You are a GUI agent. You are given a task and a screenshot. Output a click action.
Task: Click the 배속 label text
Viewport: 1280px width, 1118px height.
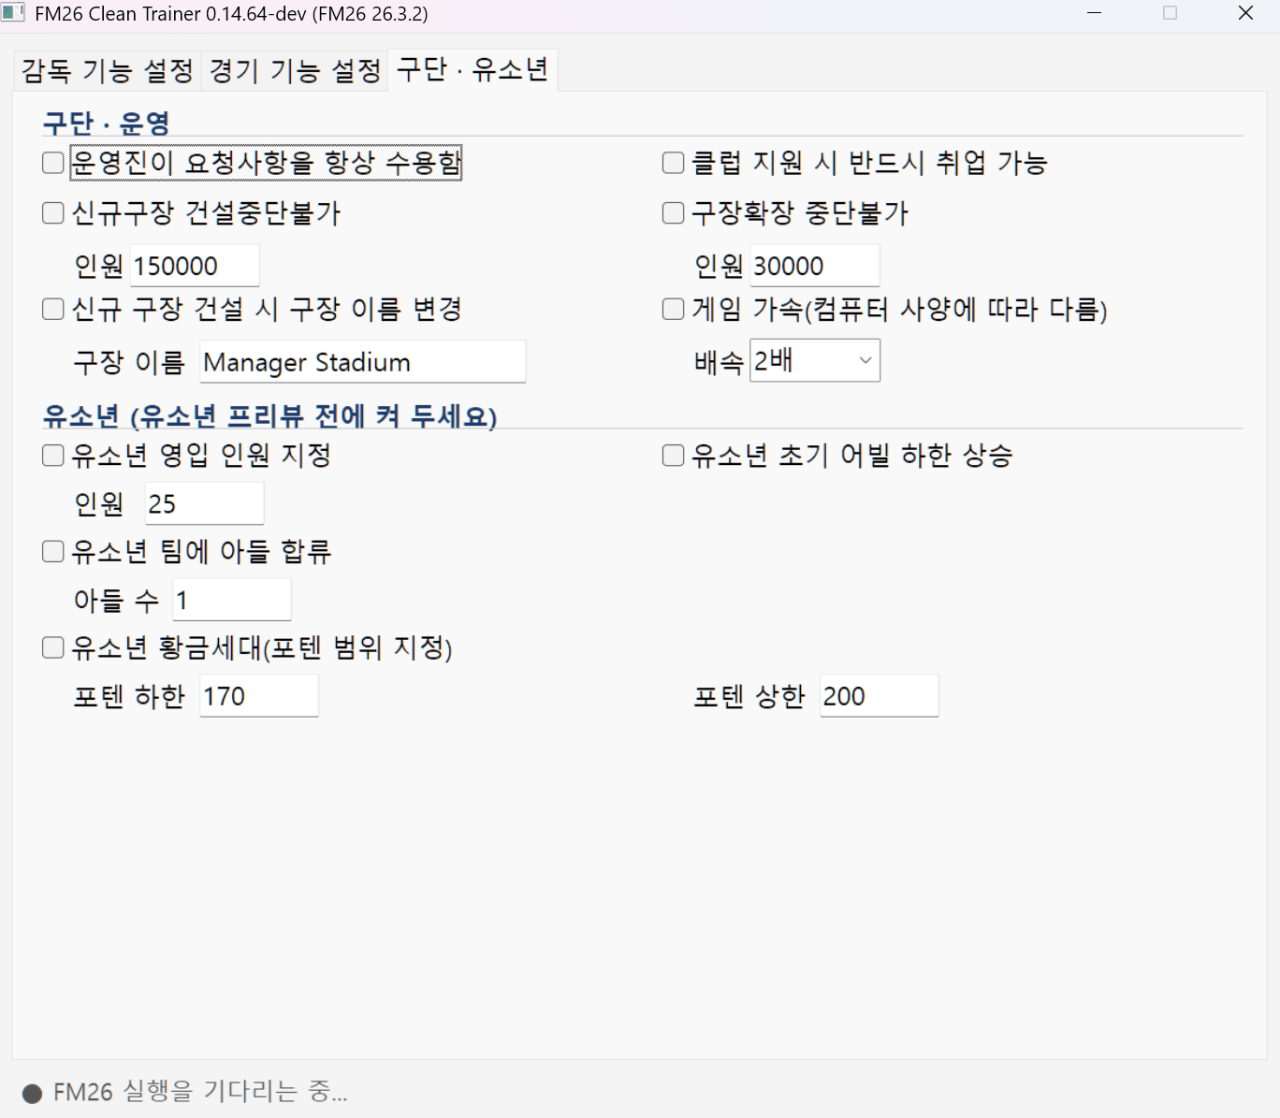pyautogui.click(x=719, y=362)
